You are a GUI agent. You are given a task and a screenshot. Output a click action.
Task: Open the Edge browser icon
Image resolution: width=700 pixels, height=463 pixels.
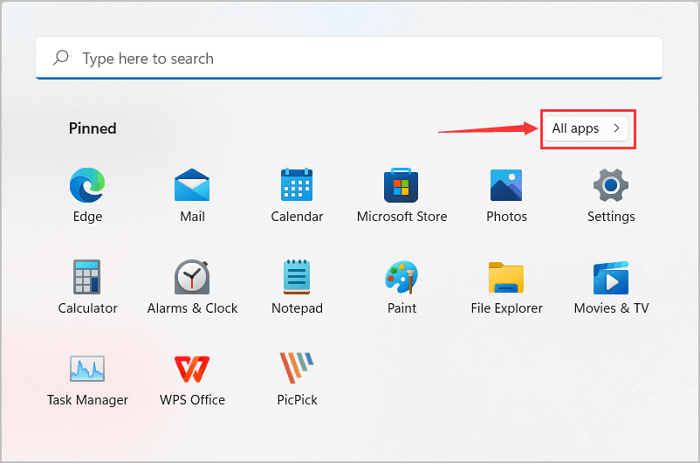87,186
